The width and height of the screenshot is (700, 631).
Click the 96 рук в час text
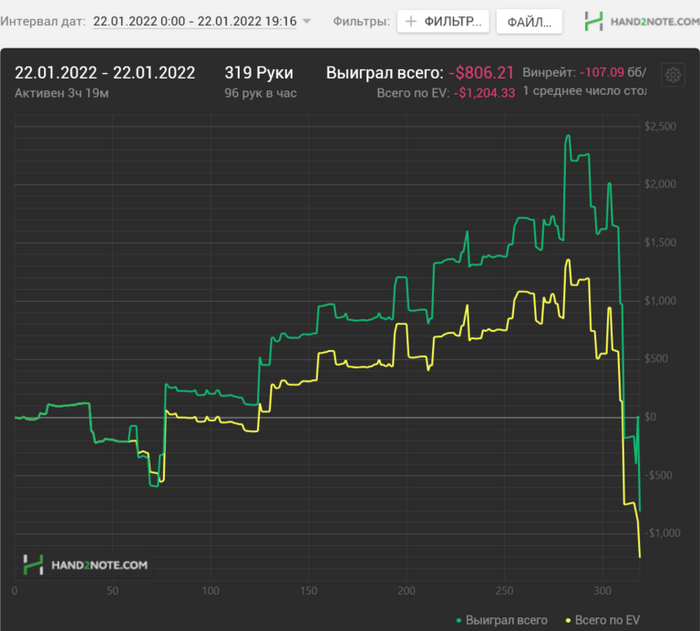261,93
